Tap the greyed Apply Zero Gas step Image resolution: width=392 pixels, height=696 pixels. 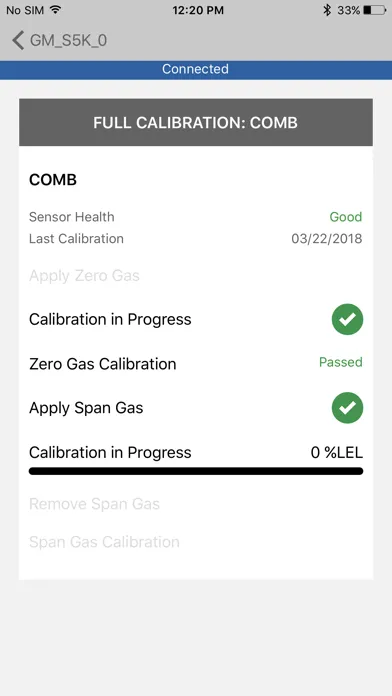tap(84, 276)
